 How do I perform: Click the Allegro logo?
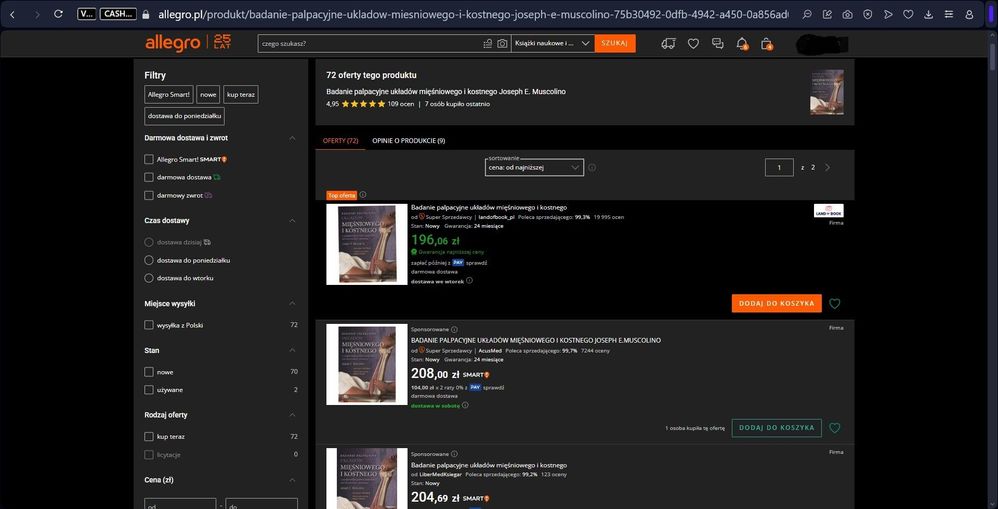point(172,43)
